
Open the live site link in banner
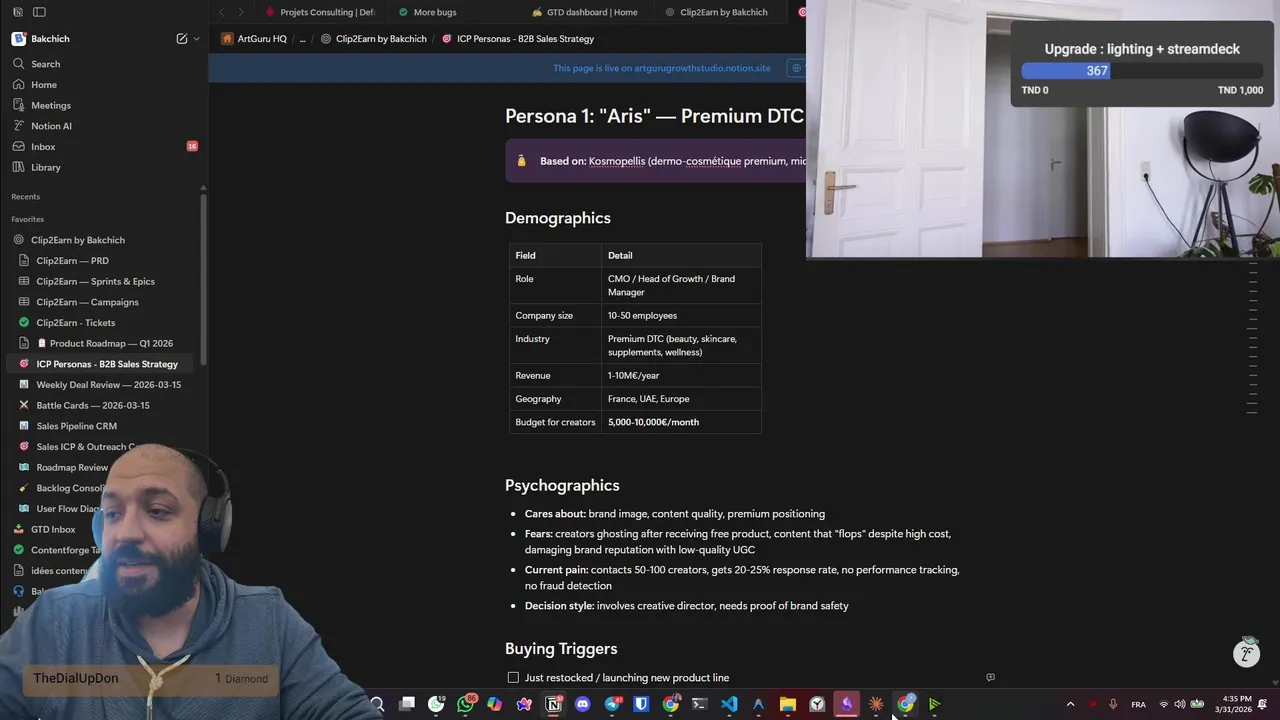(x=662, y=68)
